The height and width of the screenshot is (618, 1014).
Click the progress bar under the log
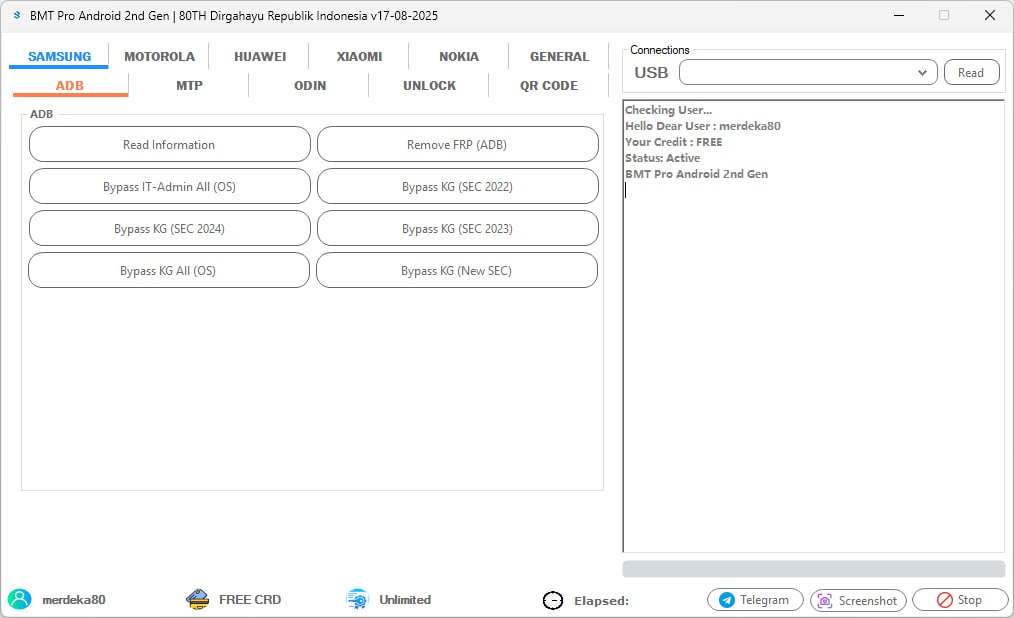(814, 569)
